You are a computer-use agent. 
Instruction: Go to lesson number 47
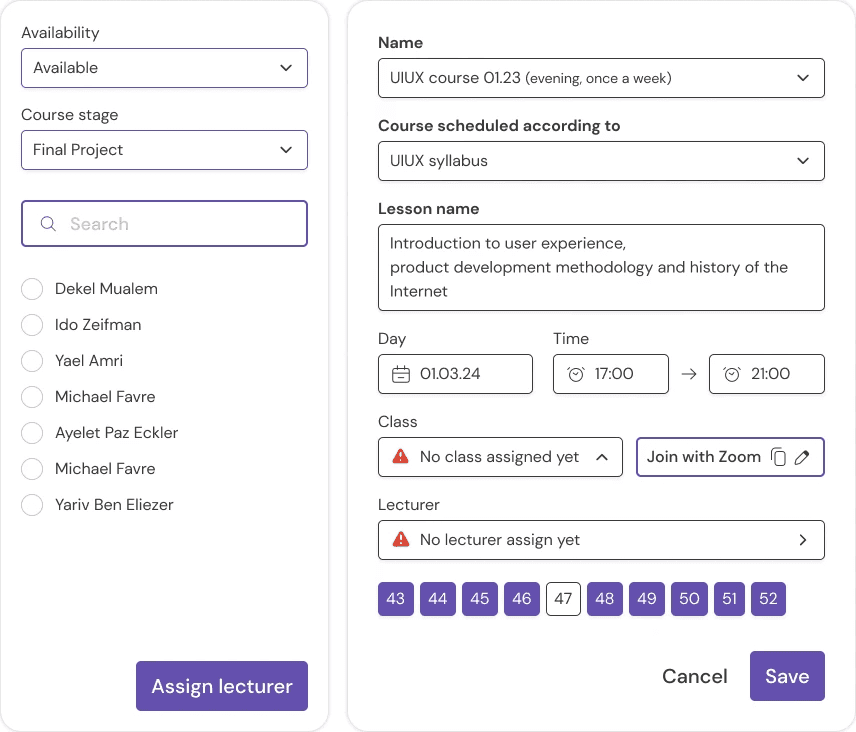563,599
